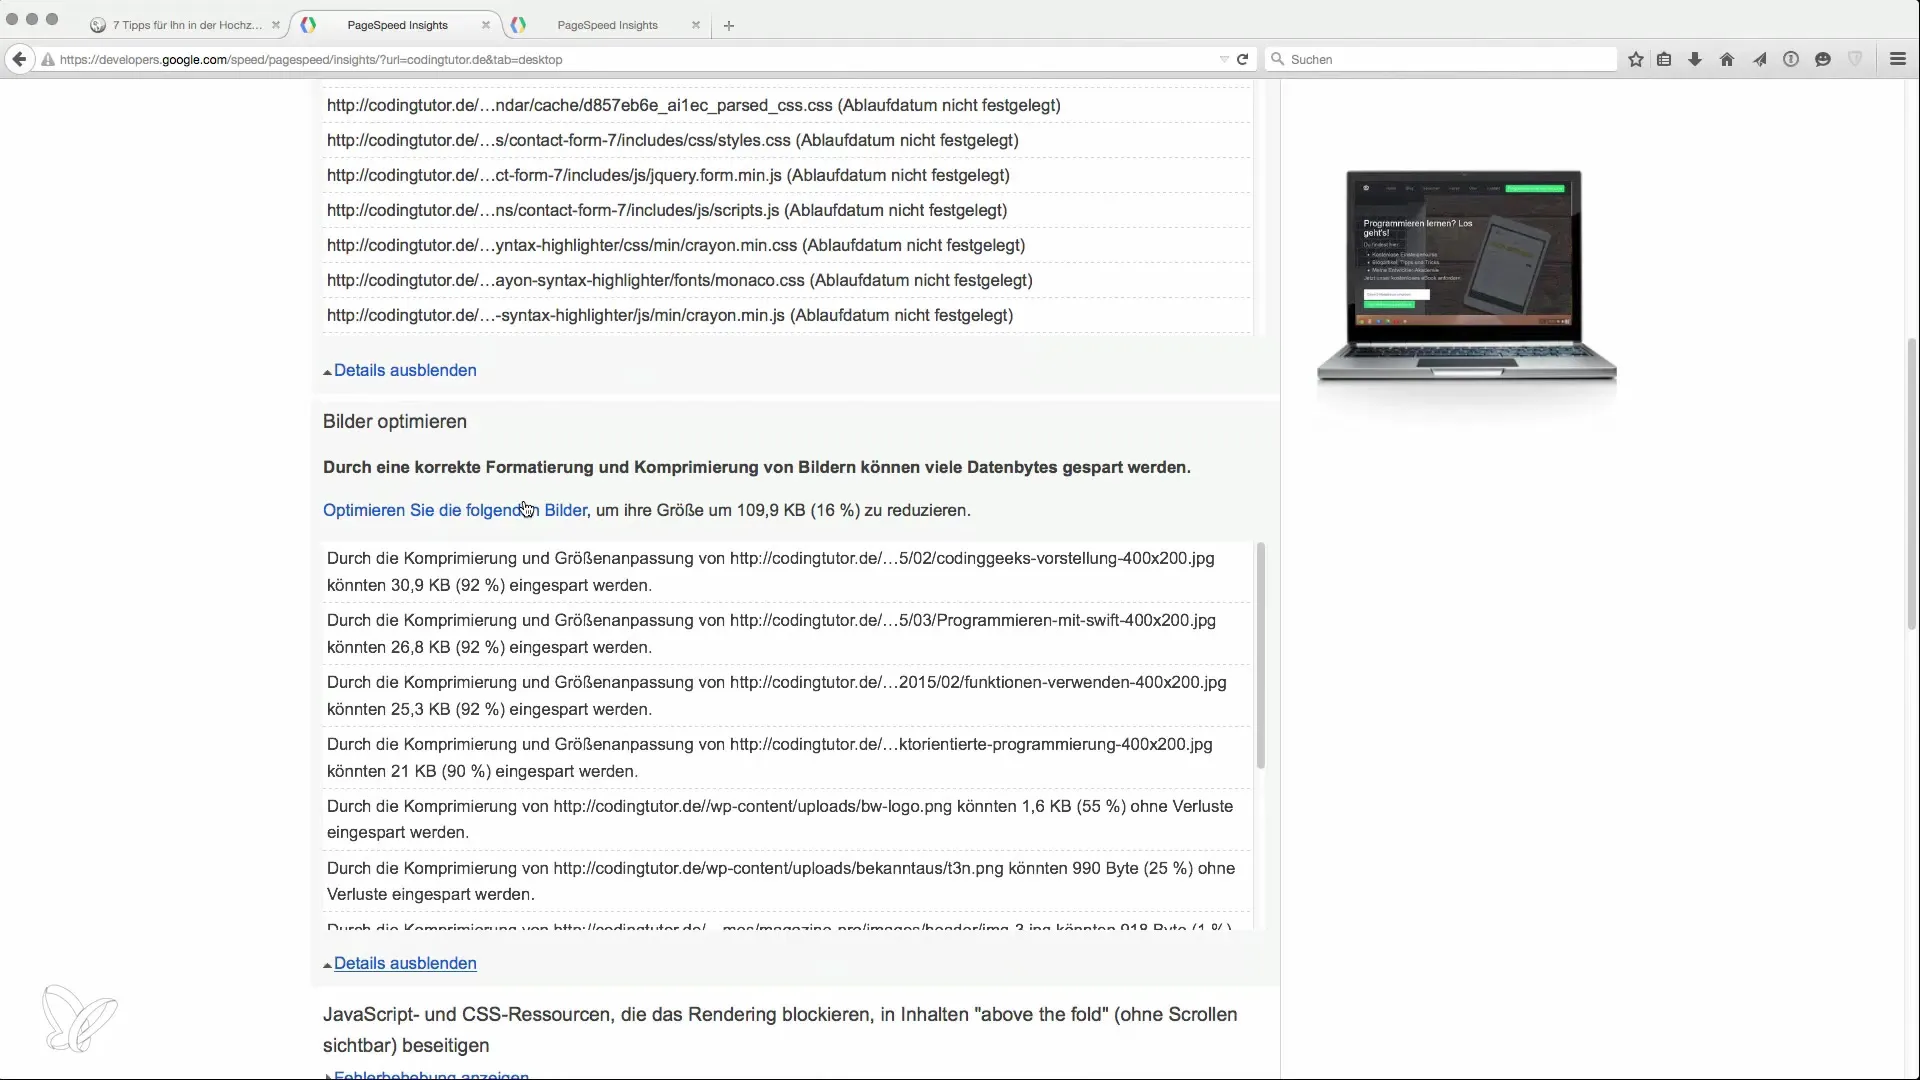The height and width of the screenshot is (1080, 1920).
Task: Open a new tab with plus button
Action: (x=729, y=25)
